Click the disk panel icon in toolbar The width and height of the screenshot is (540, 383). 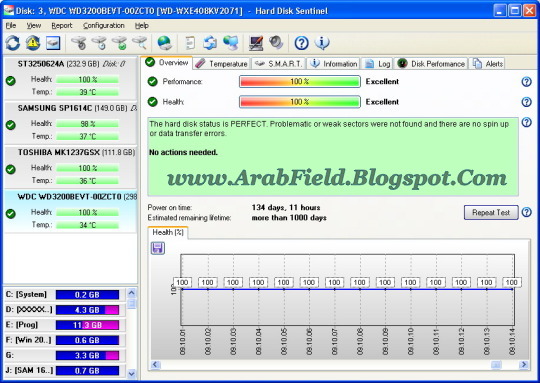click(x=53, y=43)
